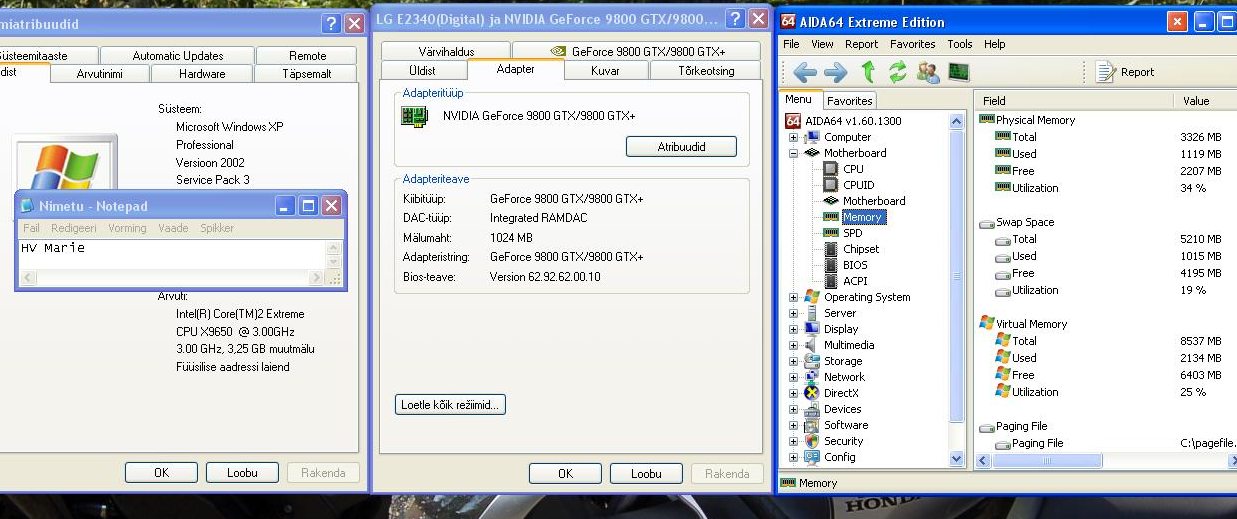Expand the Devices node
The height and width of the screenshot is (519, 1237).
[794, 409]
